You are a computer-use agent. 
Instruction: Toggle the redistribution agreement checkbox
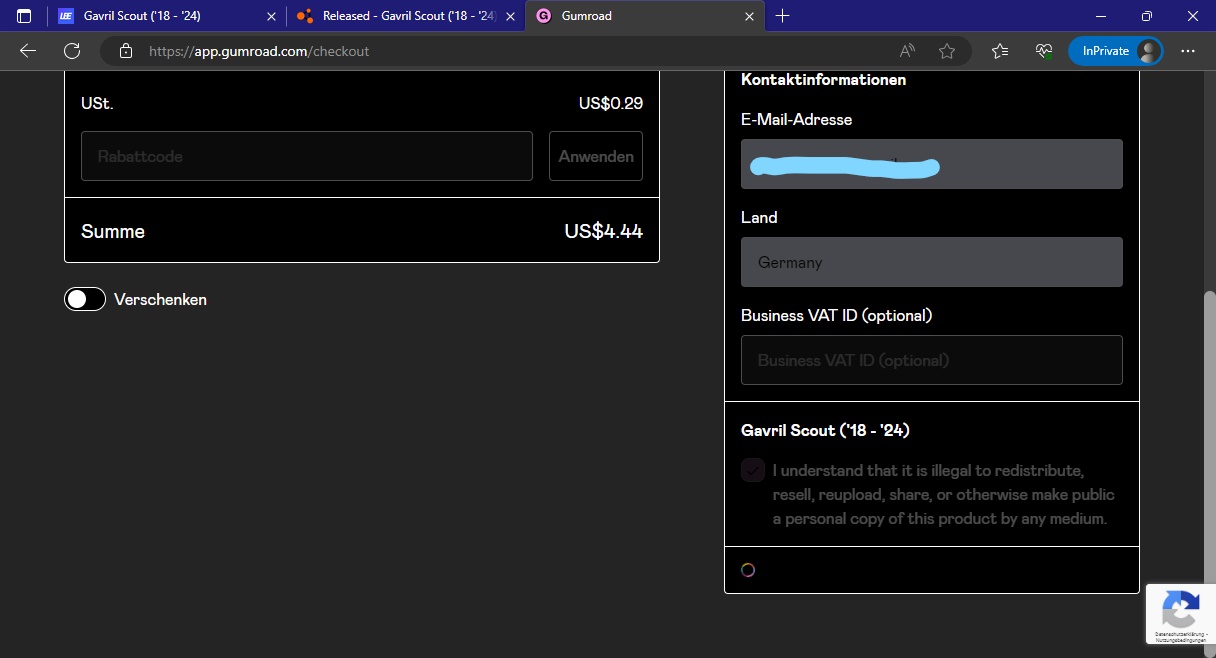point(753,470)
